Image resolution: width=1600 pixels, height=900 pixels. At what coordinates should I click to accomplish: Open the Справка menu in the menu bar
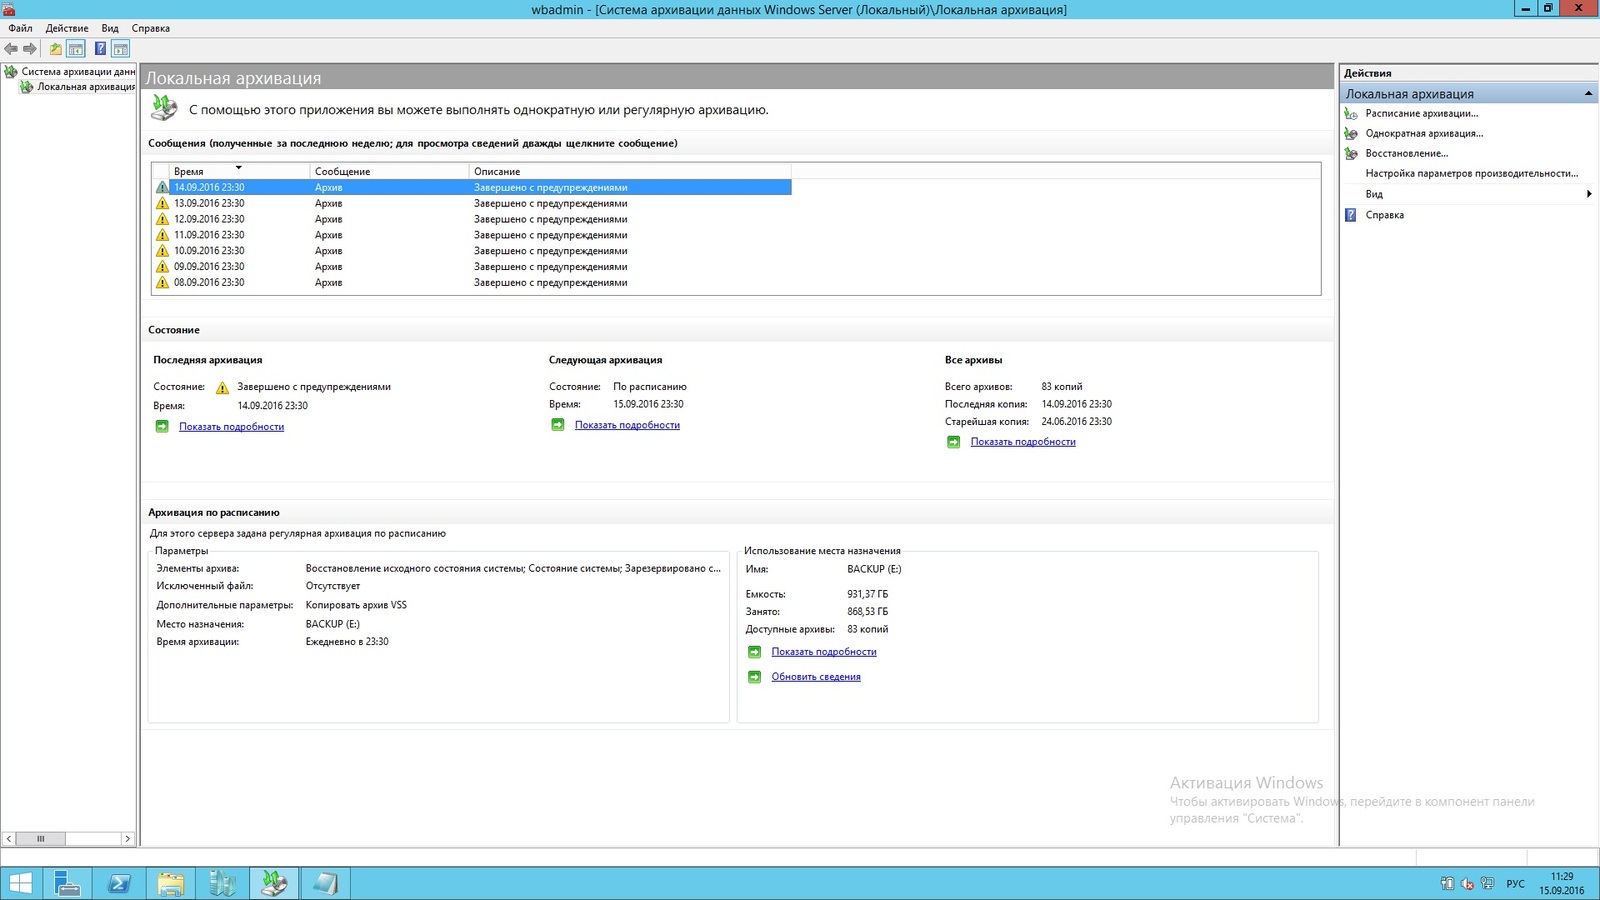pyautogui.click(x=151, y=28)
